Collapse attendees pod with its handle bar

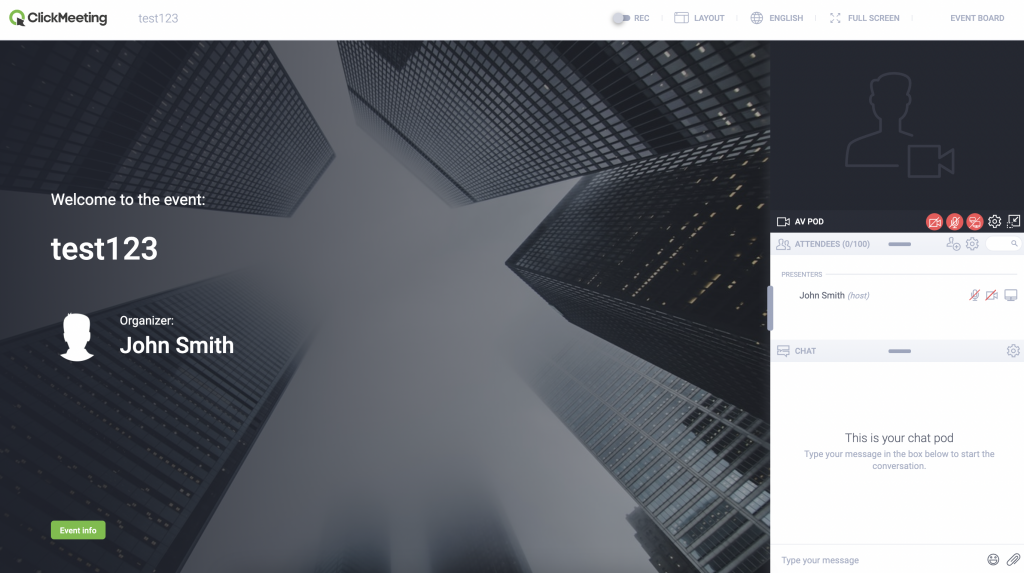(899, 244)
